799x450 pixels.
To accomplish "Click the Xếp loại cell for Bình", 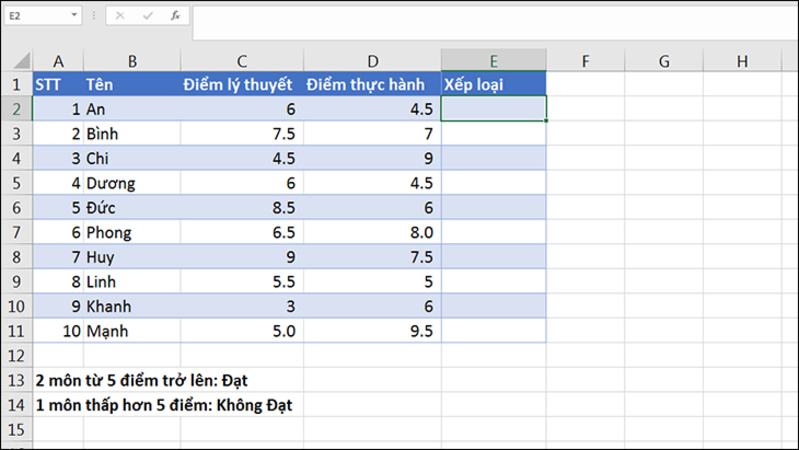I will pyautogui.click(x=494, y=134).
